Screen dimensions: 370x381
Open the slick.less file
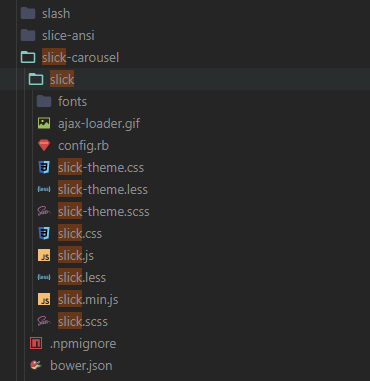coord(82,277)
